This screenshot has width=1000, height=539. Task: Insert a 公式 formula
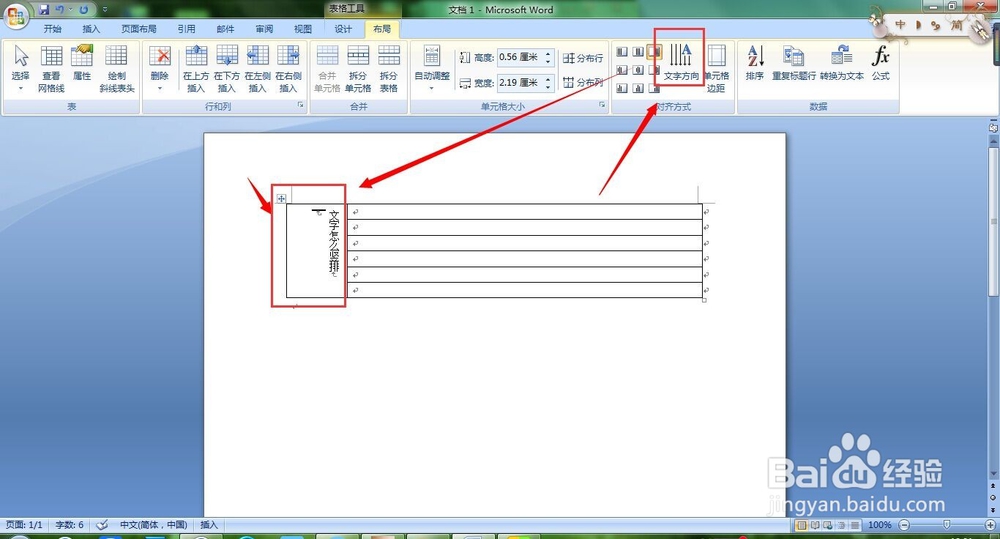click(x=881, y=63)
